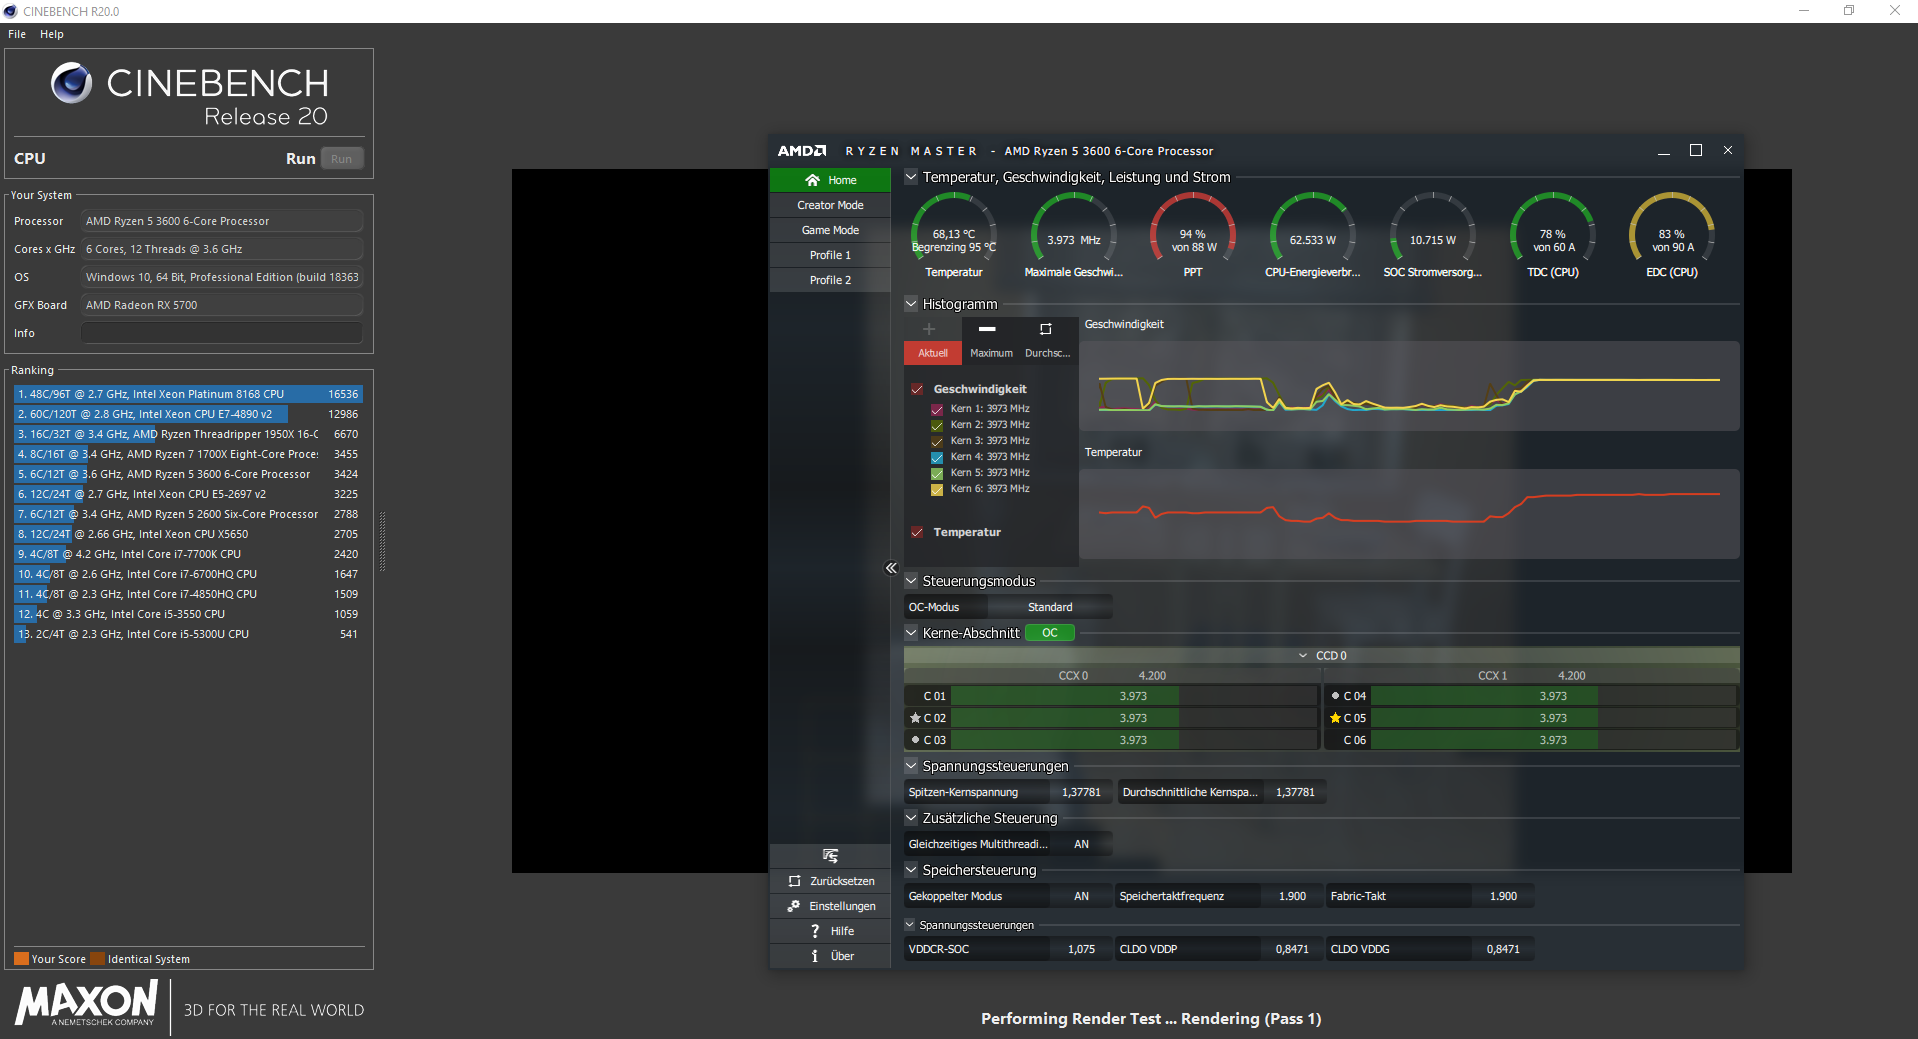The image size is (1918, 1039).
Task: Toggle the Geschwindigkeit checkbox
Action: 917,389
